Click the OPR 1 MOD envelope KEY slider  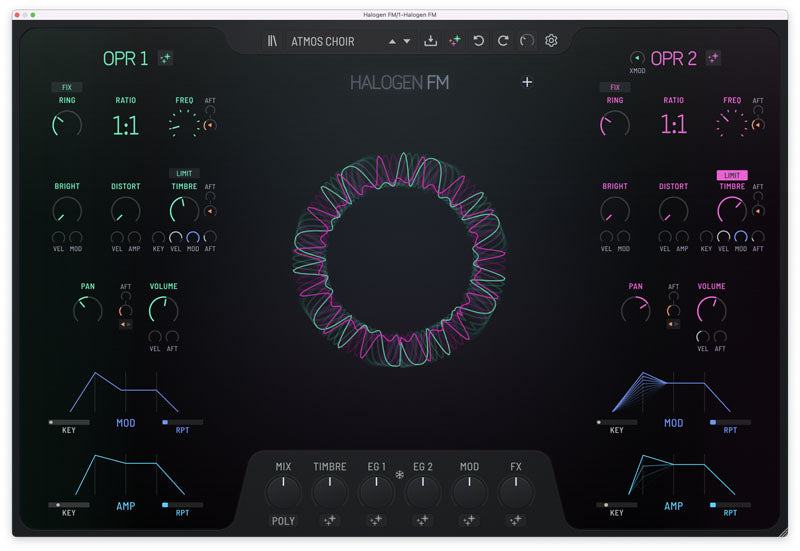coord(69,422)
